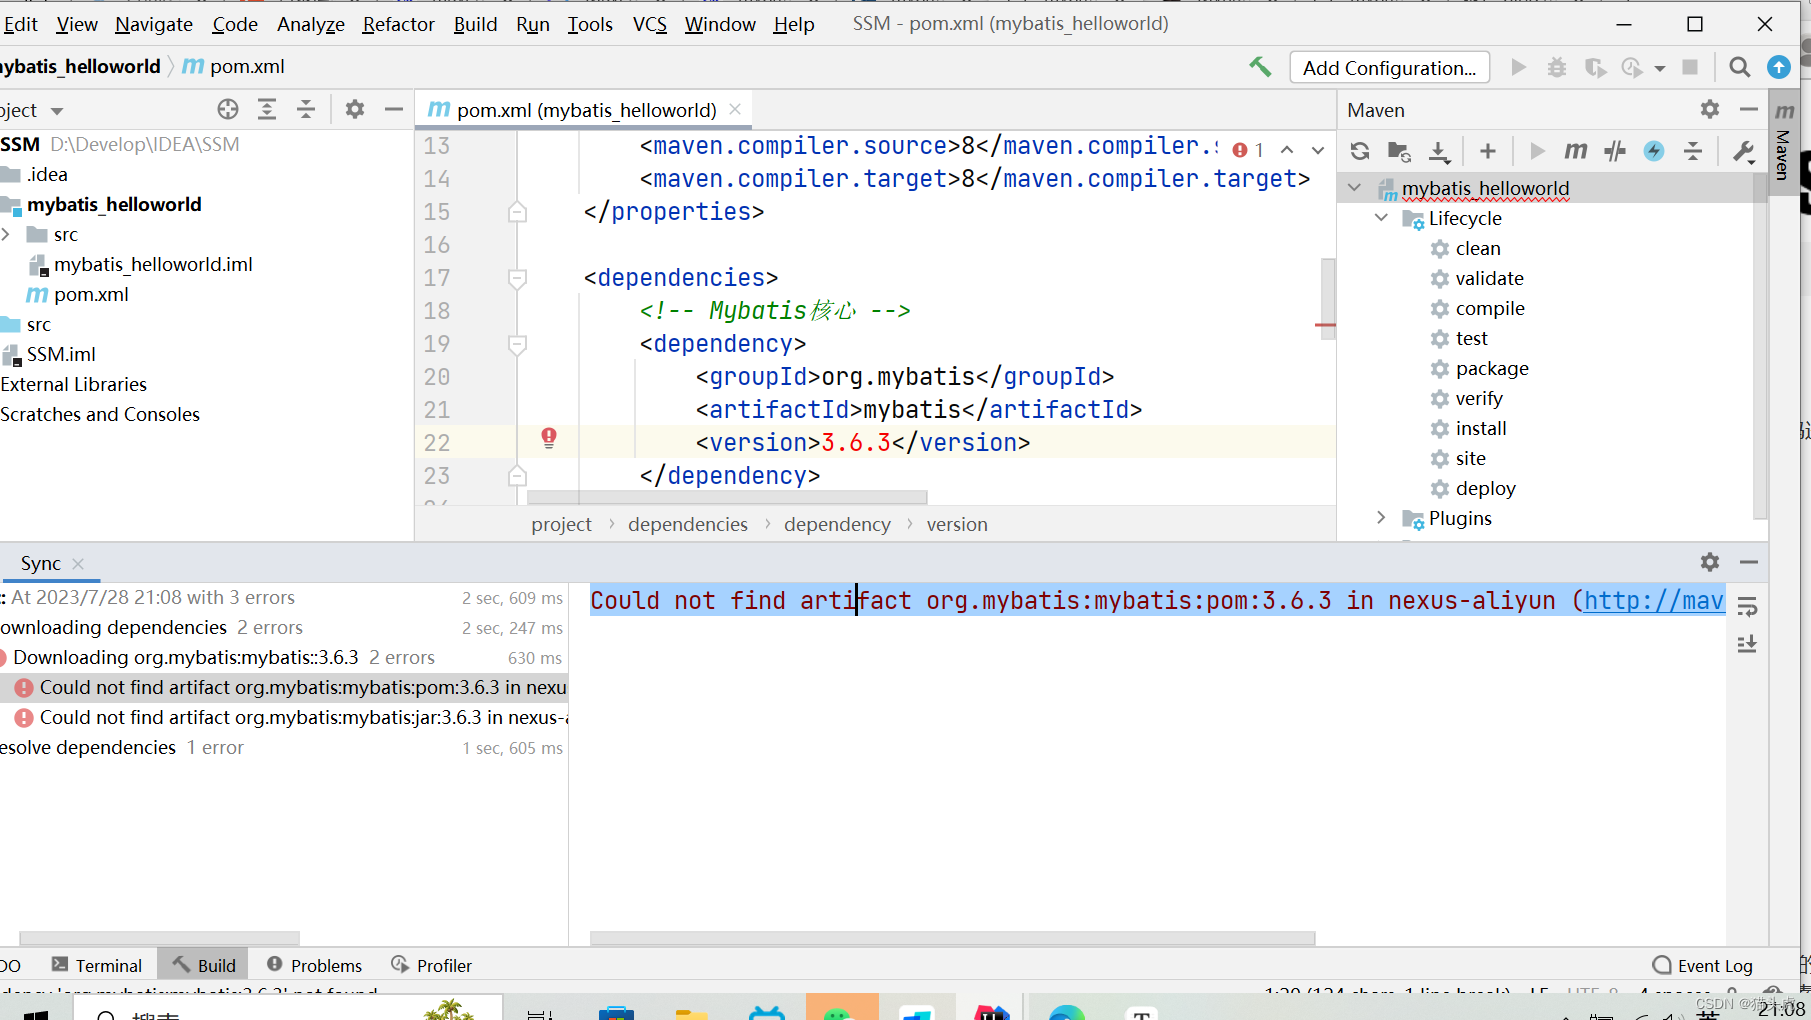Click Add Configuration button
Viewport: 1811px width, 1020px height.
click(x=1389, y=67)
